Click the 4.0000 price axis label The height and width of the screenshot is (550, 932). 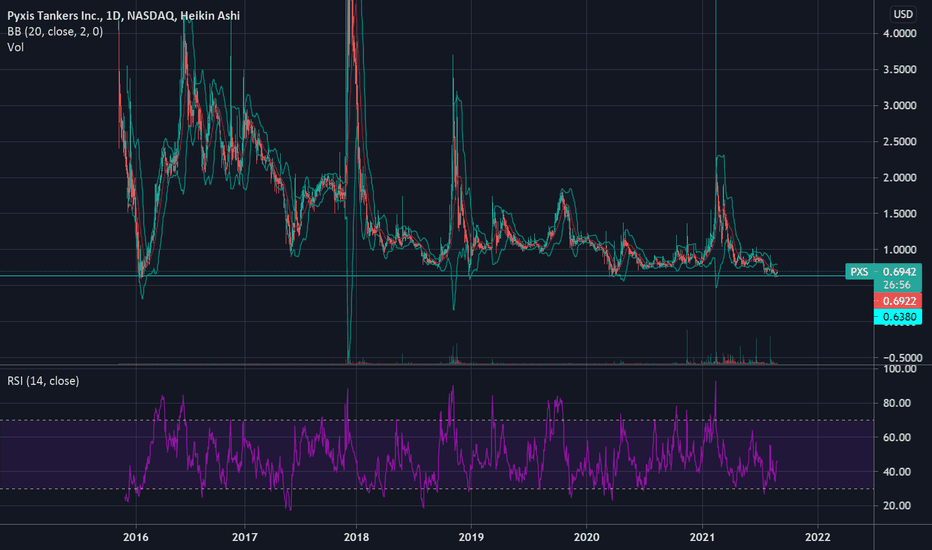pyautogui.click(x=899, y=34)
